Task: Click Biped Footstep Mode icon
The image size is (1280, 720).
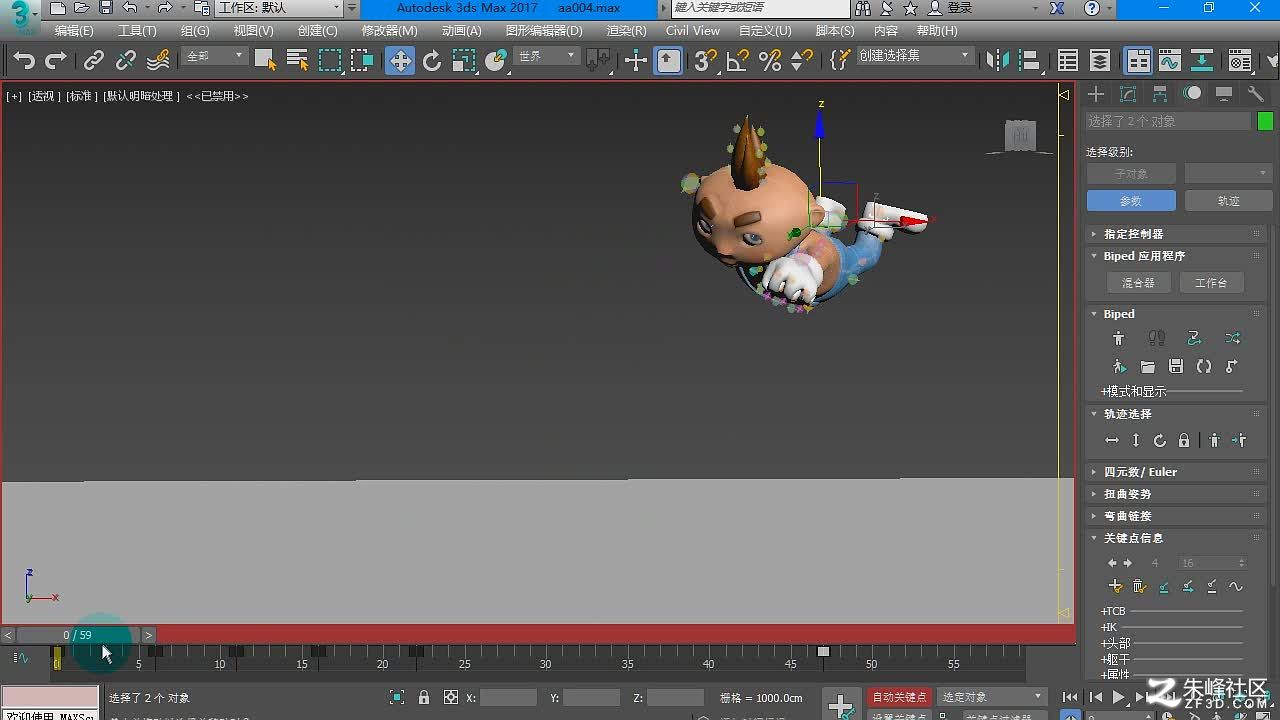Action: pos(1157,339)
